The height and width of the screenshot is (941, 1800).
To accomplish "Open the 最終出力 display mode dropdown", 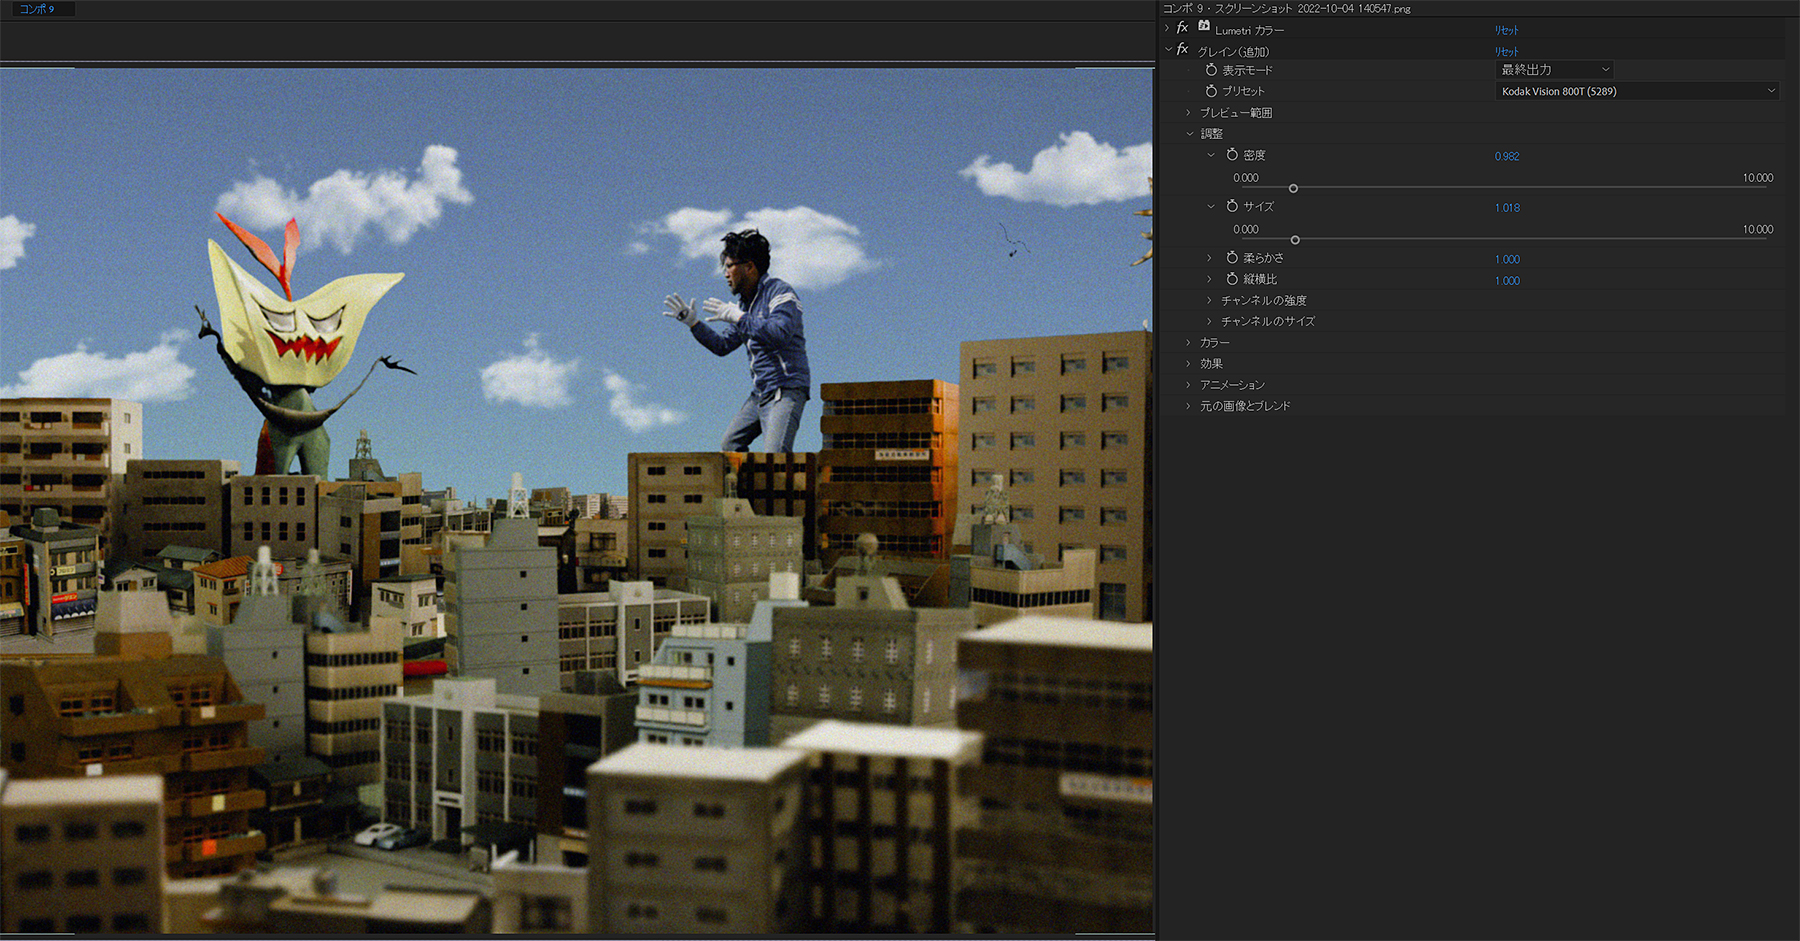I will tap(1554, 70).
